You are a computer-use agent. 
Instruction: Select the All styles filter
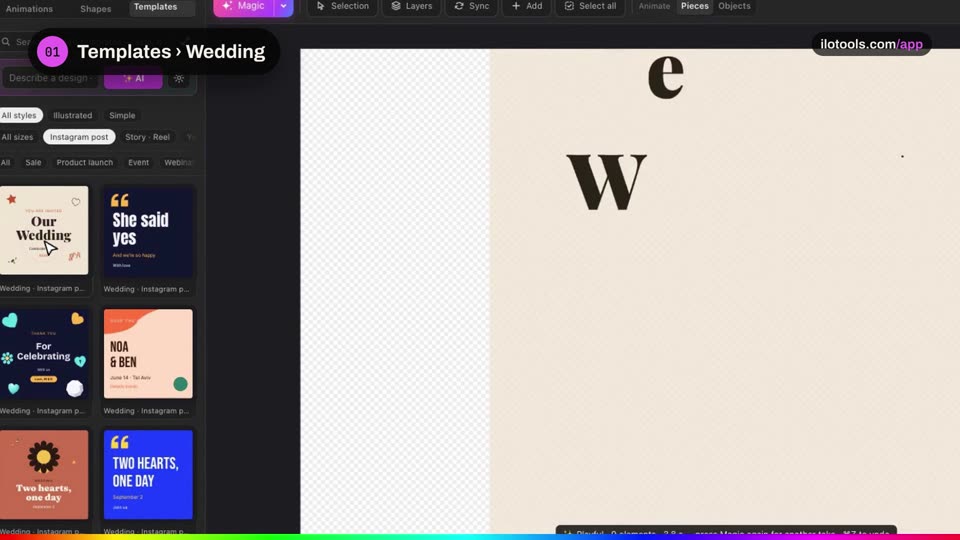pos(19,115)
